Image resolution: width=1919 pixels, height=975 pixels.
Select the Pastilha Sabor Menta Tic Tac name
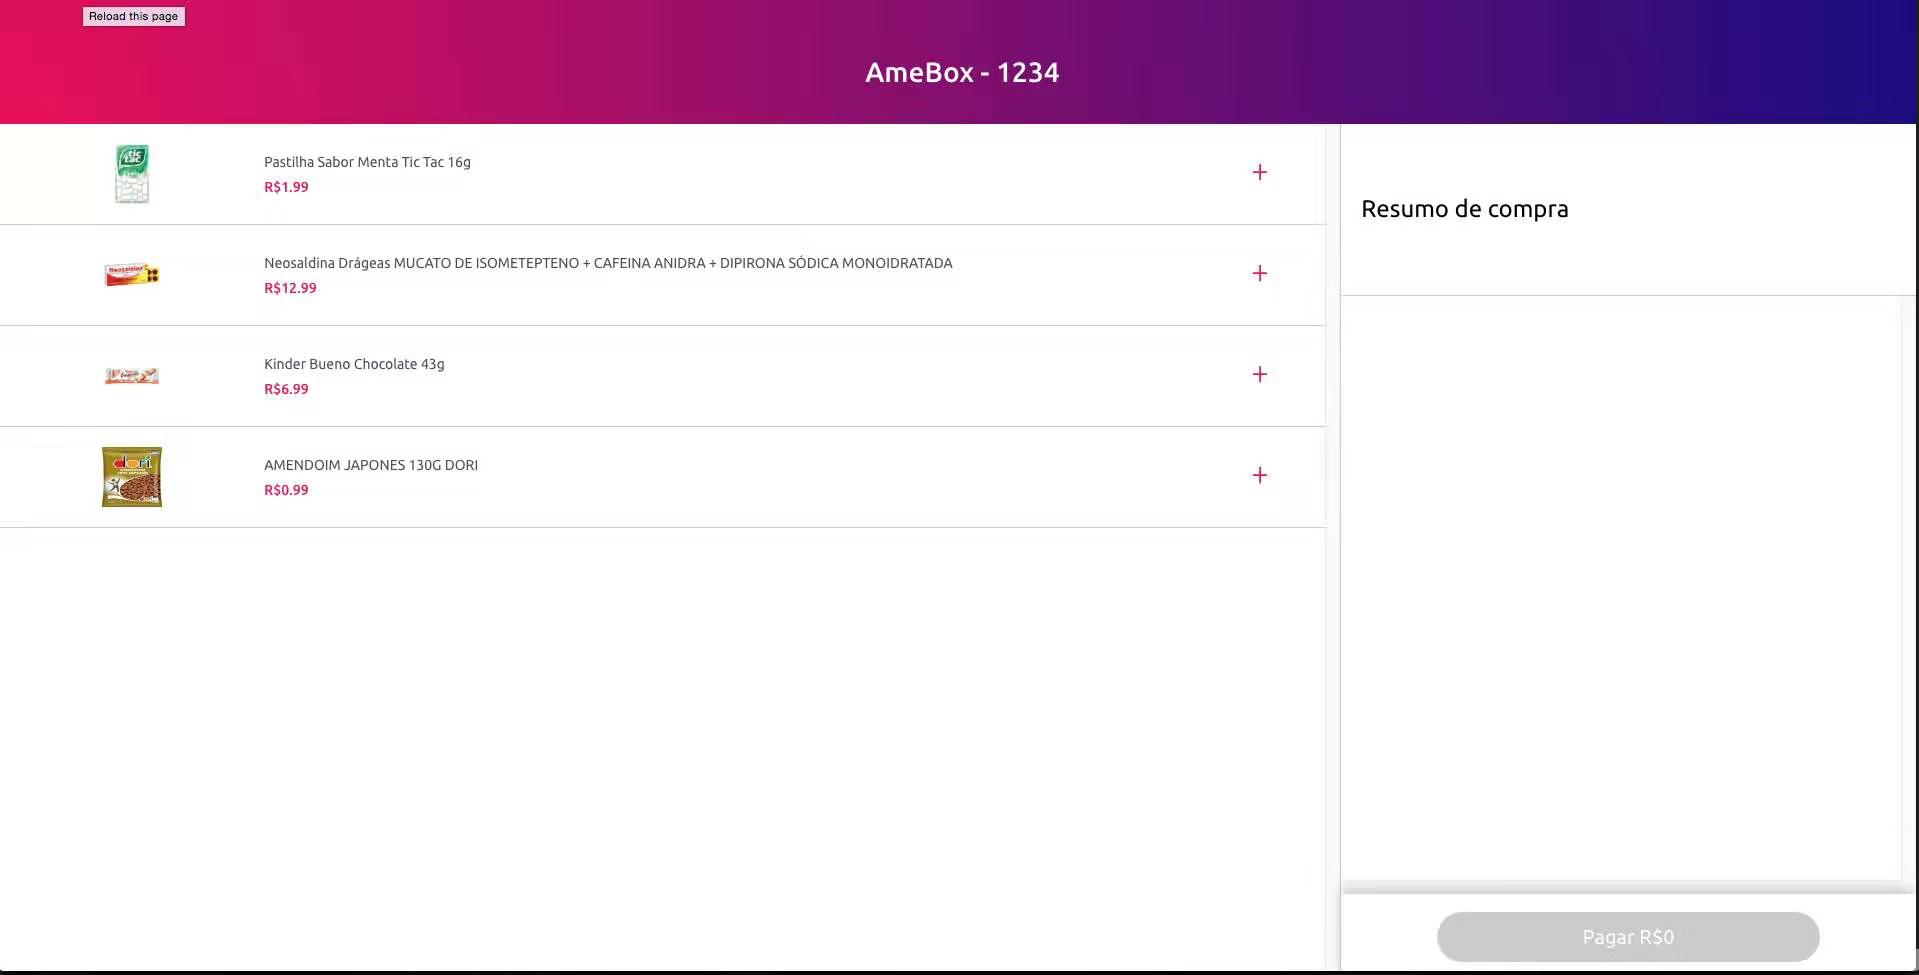pos(367,162)
